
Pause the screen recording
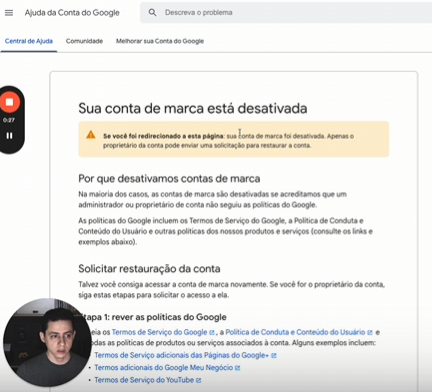coord(9,136)
